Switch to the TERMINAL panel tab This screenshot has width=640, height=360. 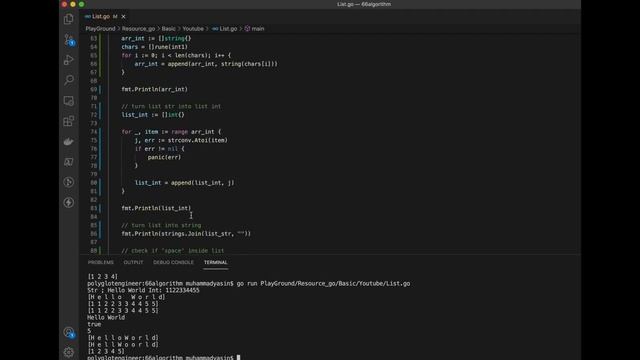(216, 262)
